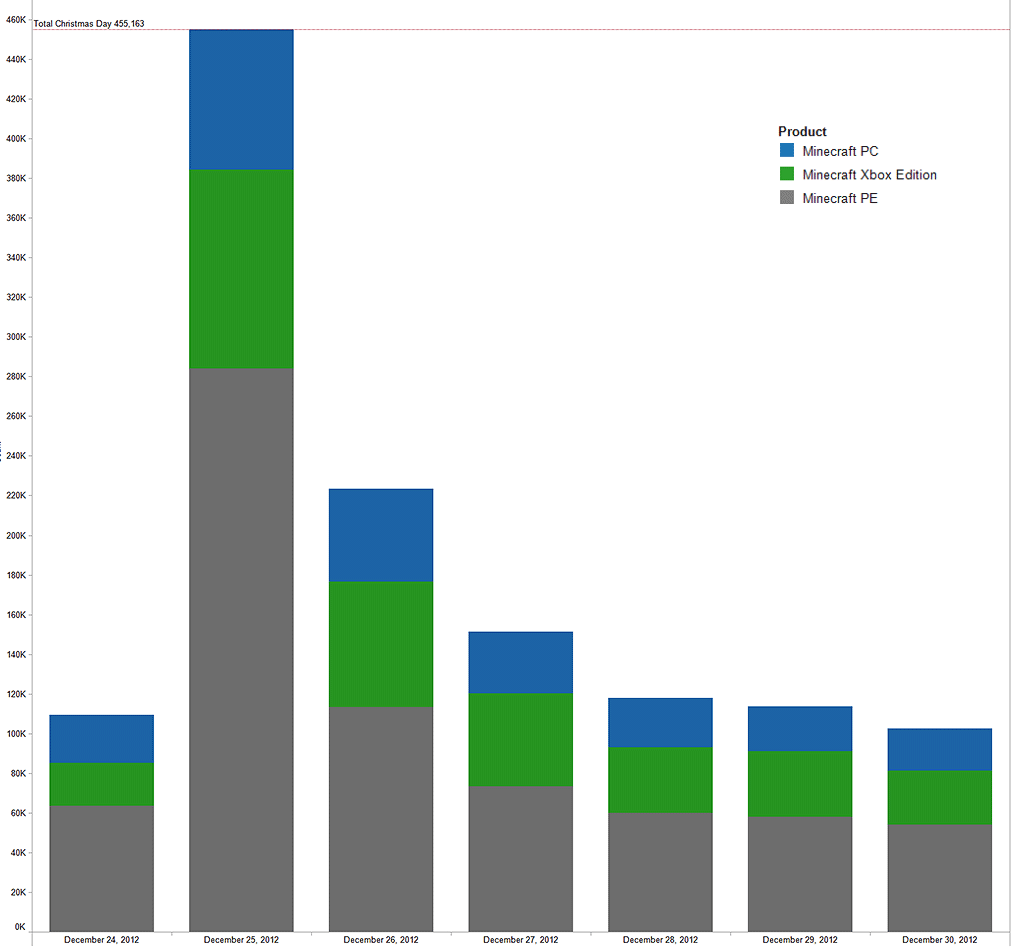Click the blue PC segment for December 26

click(381, 535)
